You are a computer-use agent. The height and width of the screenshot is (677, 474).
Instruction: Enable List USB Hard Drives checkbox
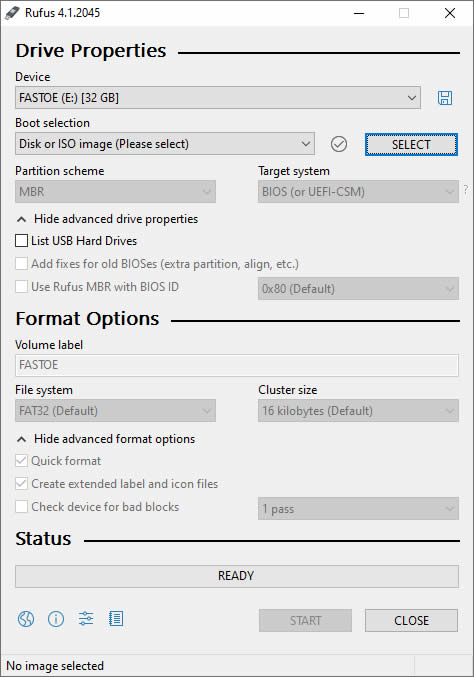pos(22,240)
